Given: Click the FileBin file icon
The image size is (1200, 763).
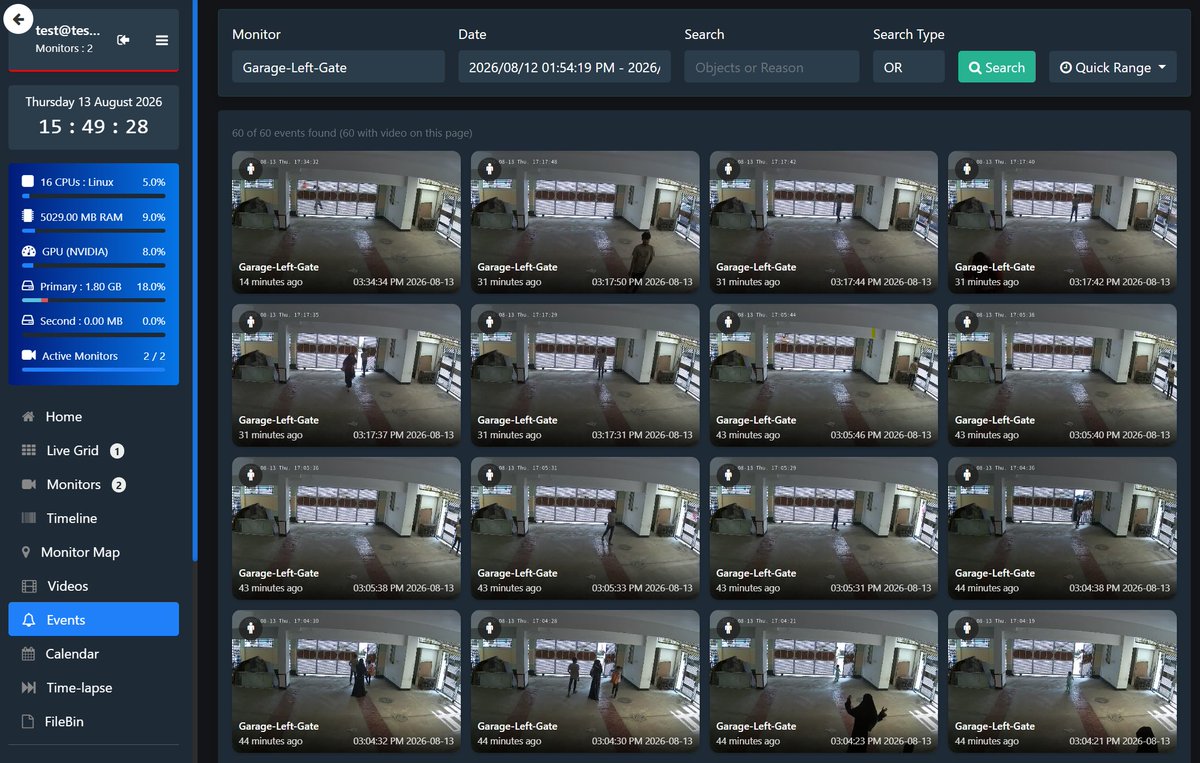Looking at the screenshot, I should (x=27, y=722).
